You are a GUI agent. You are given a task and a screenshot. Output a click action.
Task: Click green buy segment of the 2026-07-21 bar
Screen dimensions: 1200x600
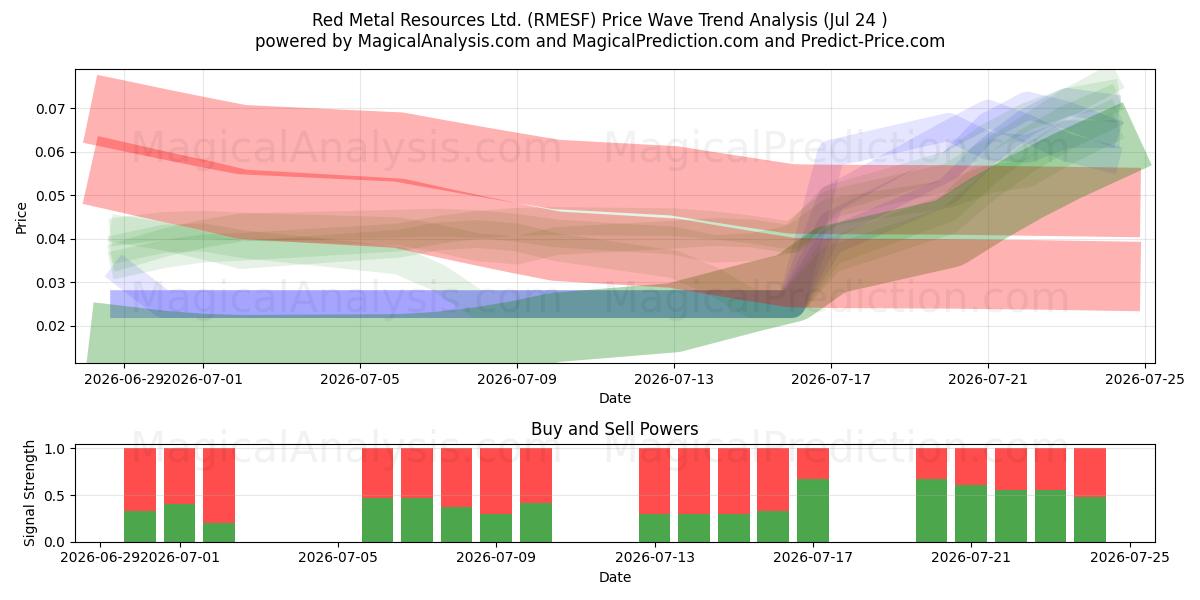coord(971,513)
